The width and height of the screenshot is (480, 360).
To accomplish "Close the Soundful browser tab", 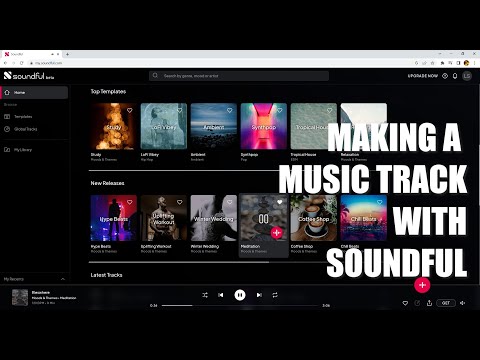I will click(x=58, y=54).
